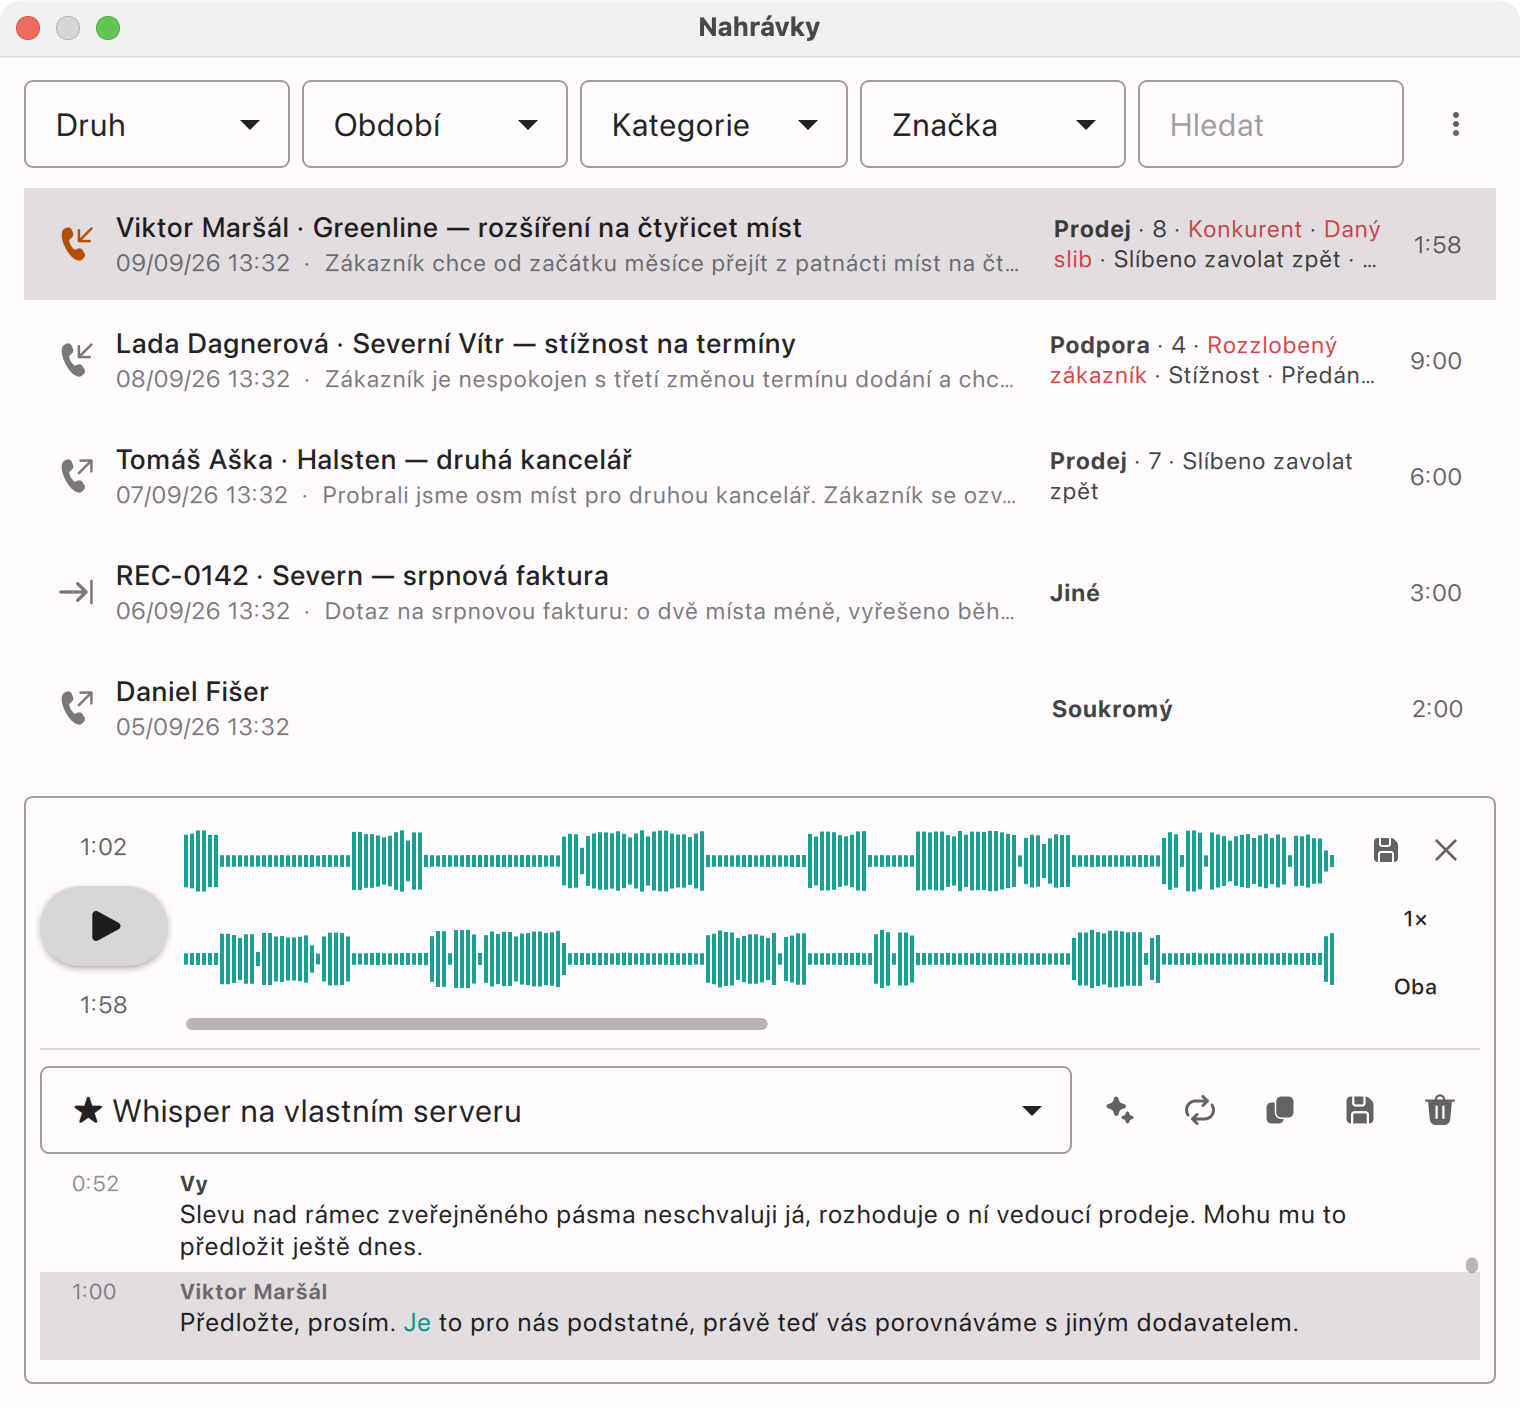Click the horizontal scrollbar under the waveform
The height and width of the screenshot is (1408, 1520).
(477, 1024)
